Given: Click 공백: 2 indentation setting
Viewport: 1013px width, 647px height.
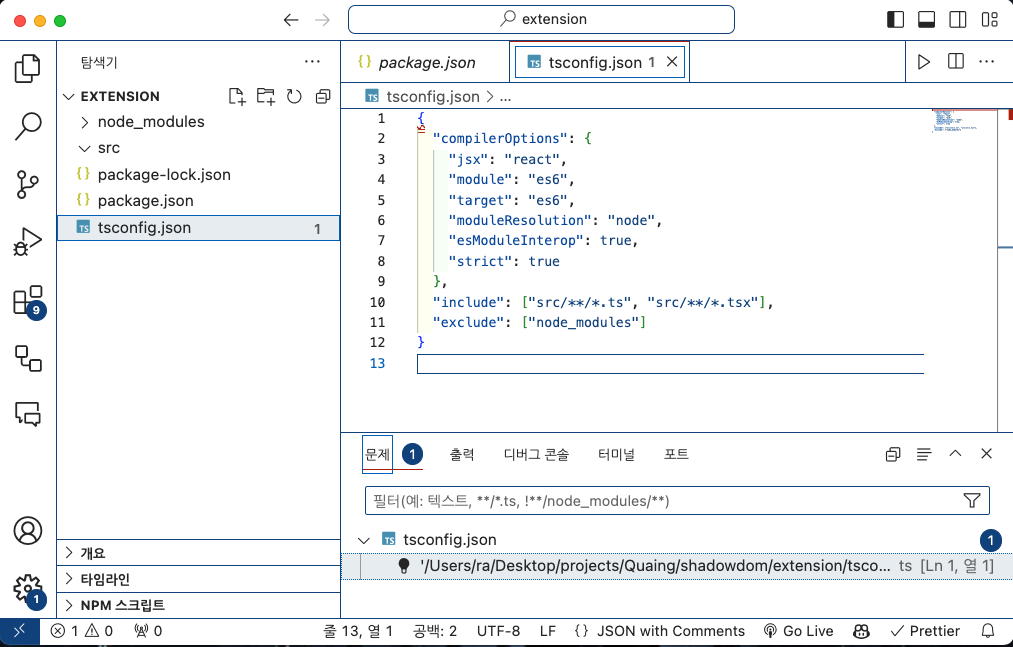Looking at the screenshot, I should (x=435, y=631).
